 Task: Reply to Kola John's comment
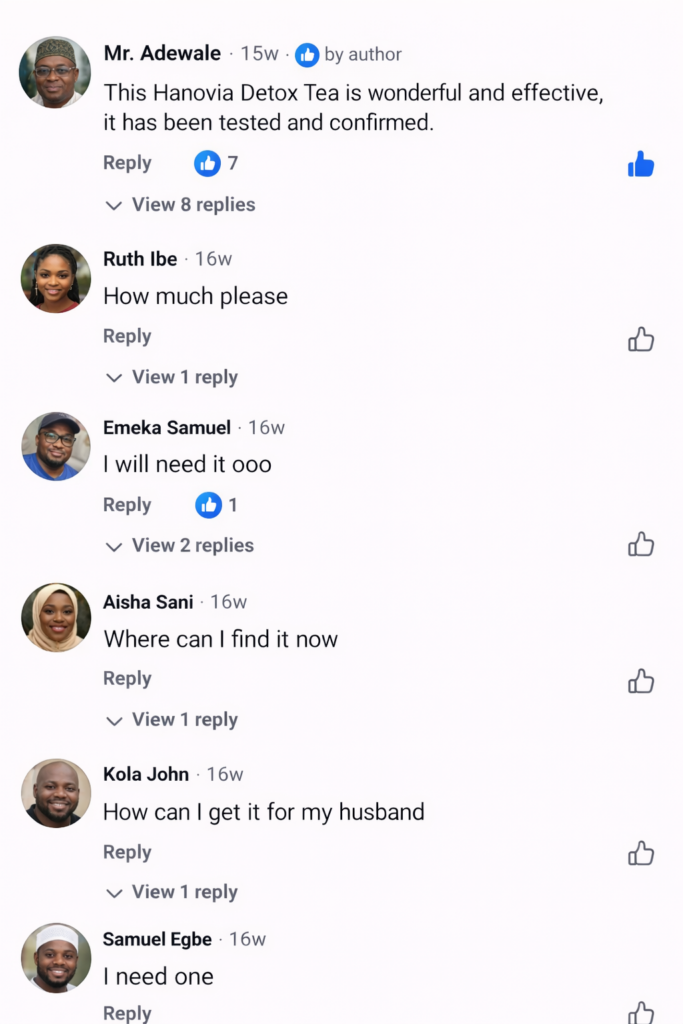(127, 852)
